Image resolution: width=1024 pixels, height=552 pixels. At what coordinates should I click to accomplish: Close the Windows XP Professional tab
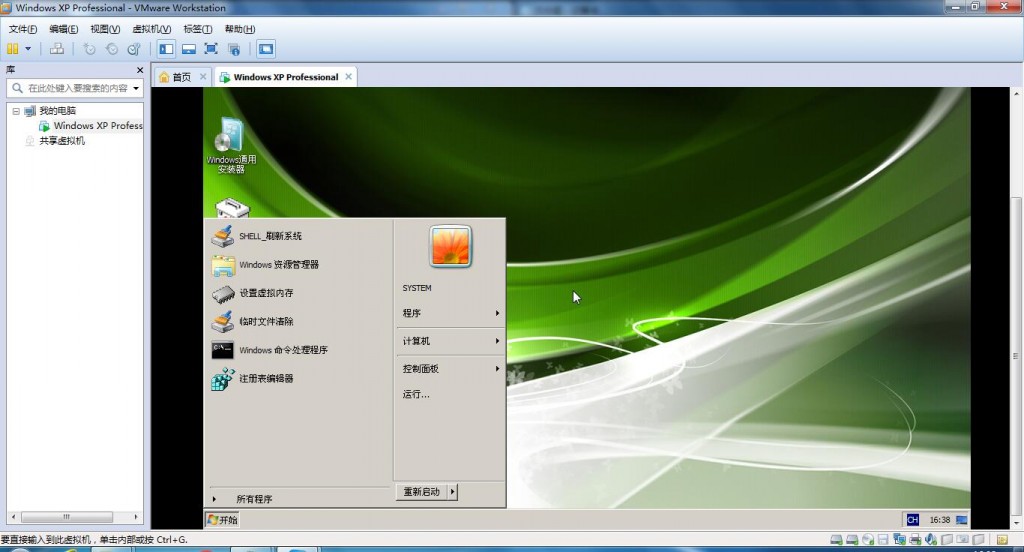click(349, 76)
